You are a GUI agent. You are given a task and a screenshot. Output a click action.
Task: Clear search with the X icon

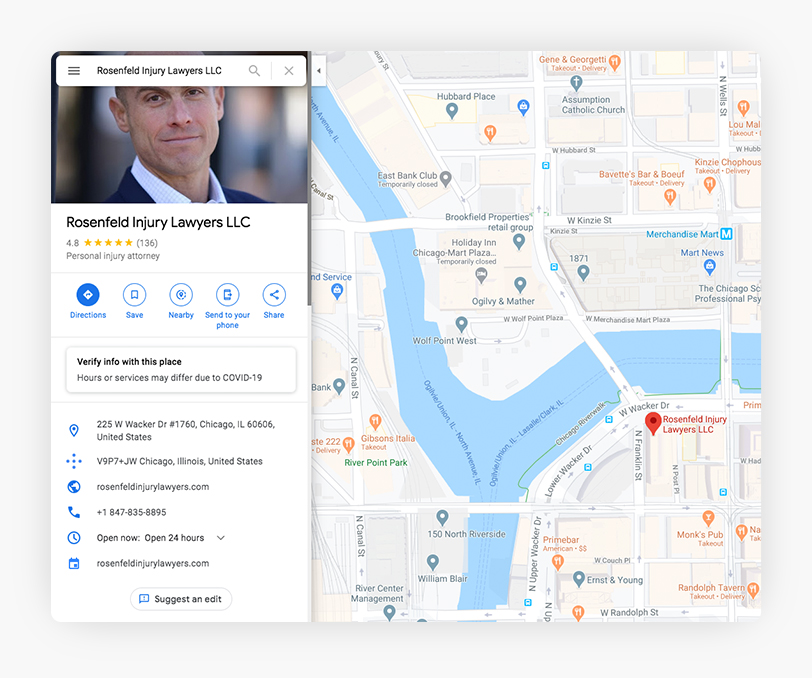(289, 71)
